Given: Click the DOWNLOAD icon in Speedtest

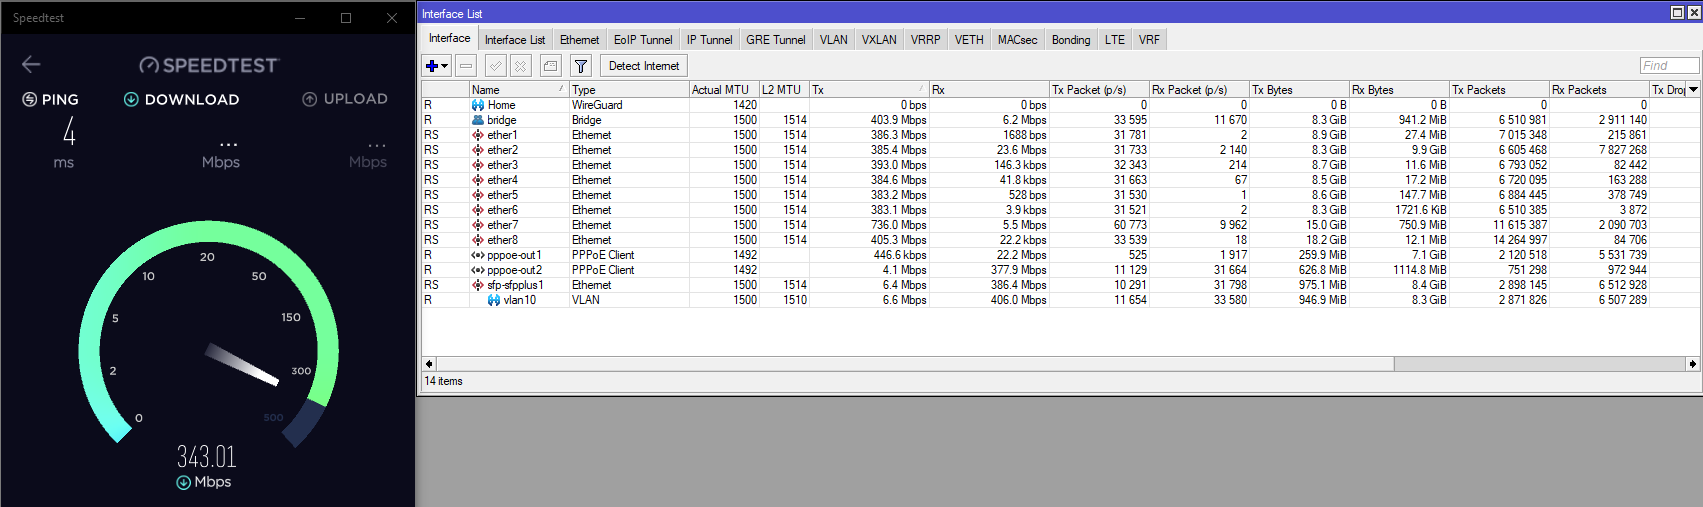Looking at the screenshot, I should point(131,99).
